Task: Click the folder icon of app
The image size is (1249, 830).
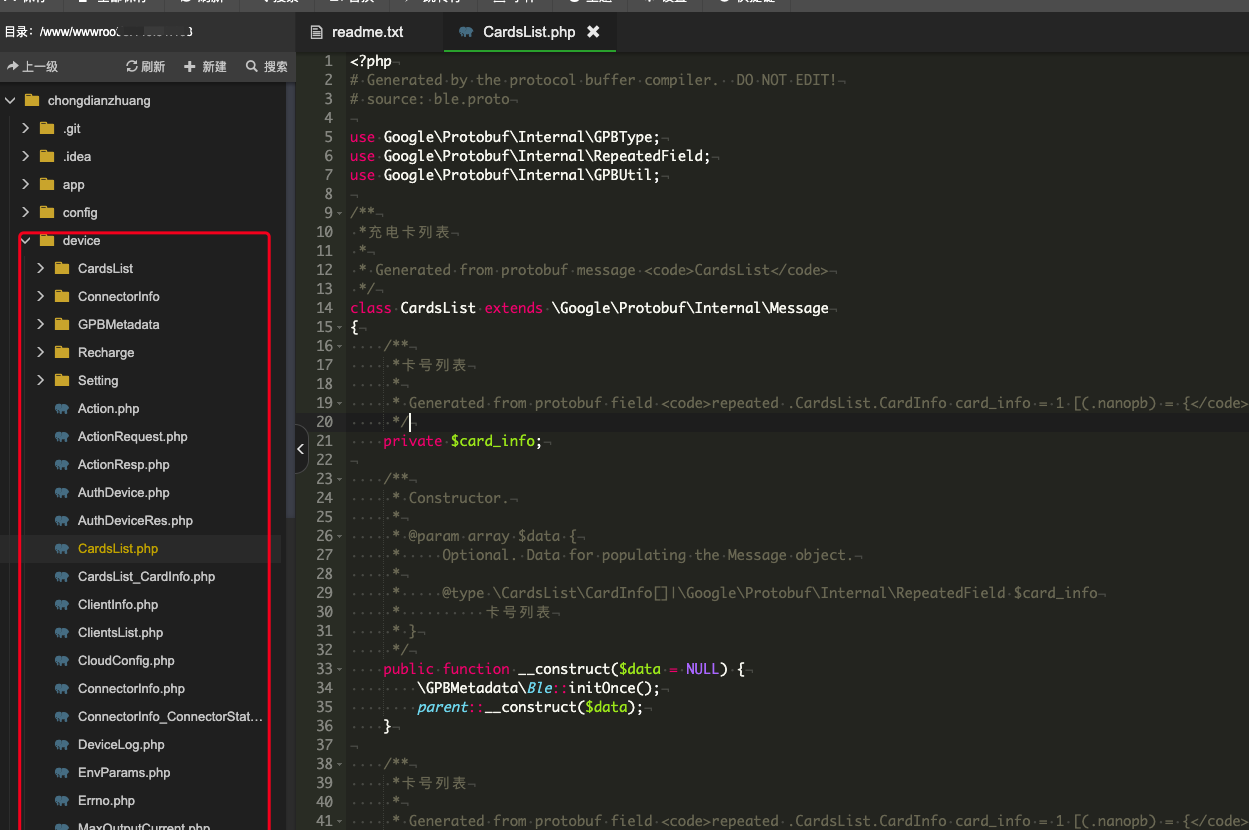Action: pyautogui.click(x=47, y=184)
